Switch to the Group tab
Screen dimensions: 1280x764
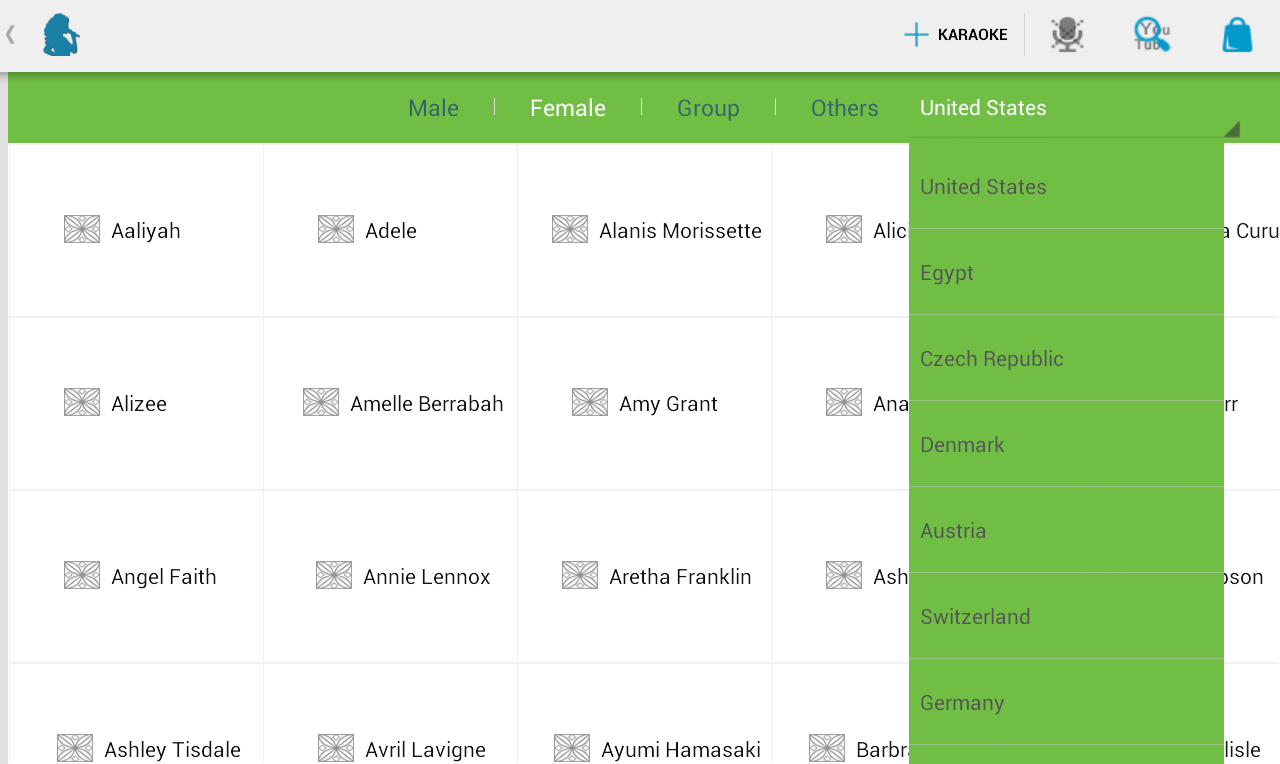(x=708, y=108)
